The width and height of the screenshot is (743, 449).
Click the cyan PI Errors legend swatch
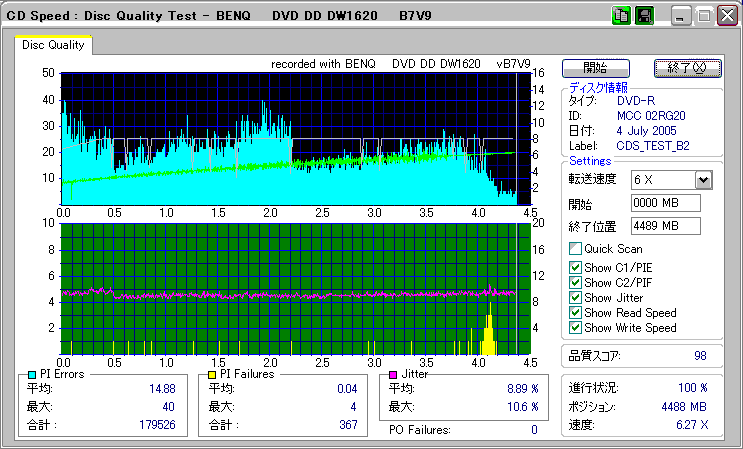click(31, 374)
